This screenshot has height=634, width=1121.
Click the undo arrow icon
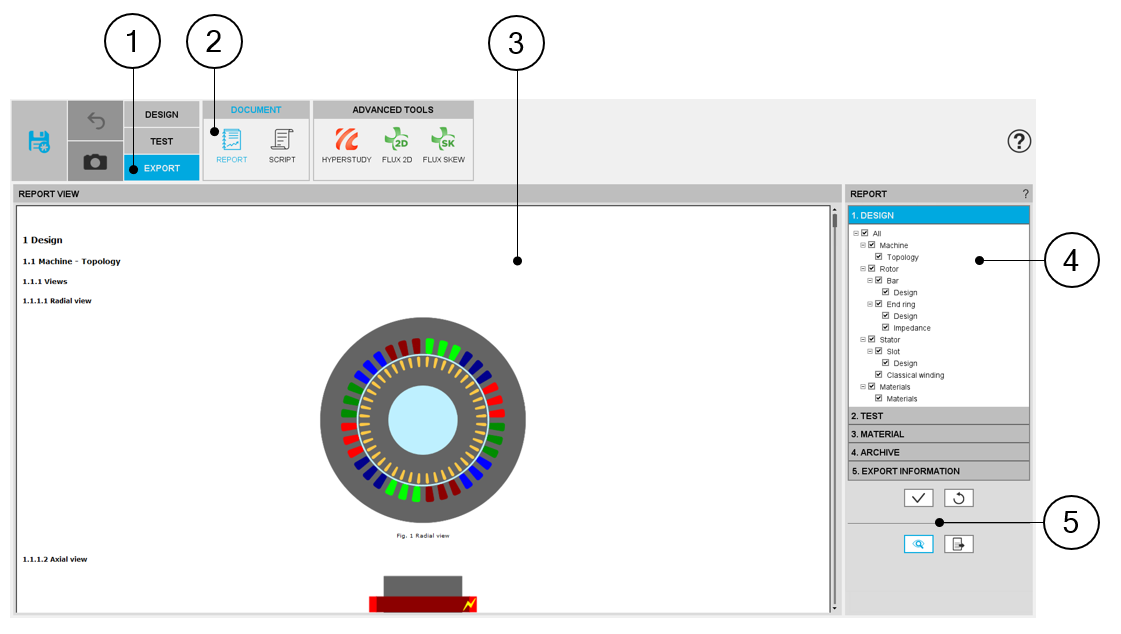96,121
